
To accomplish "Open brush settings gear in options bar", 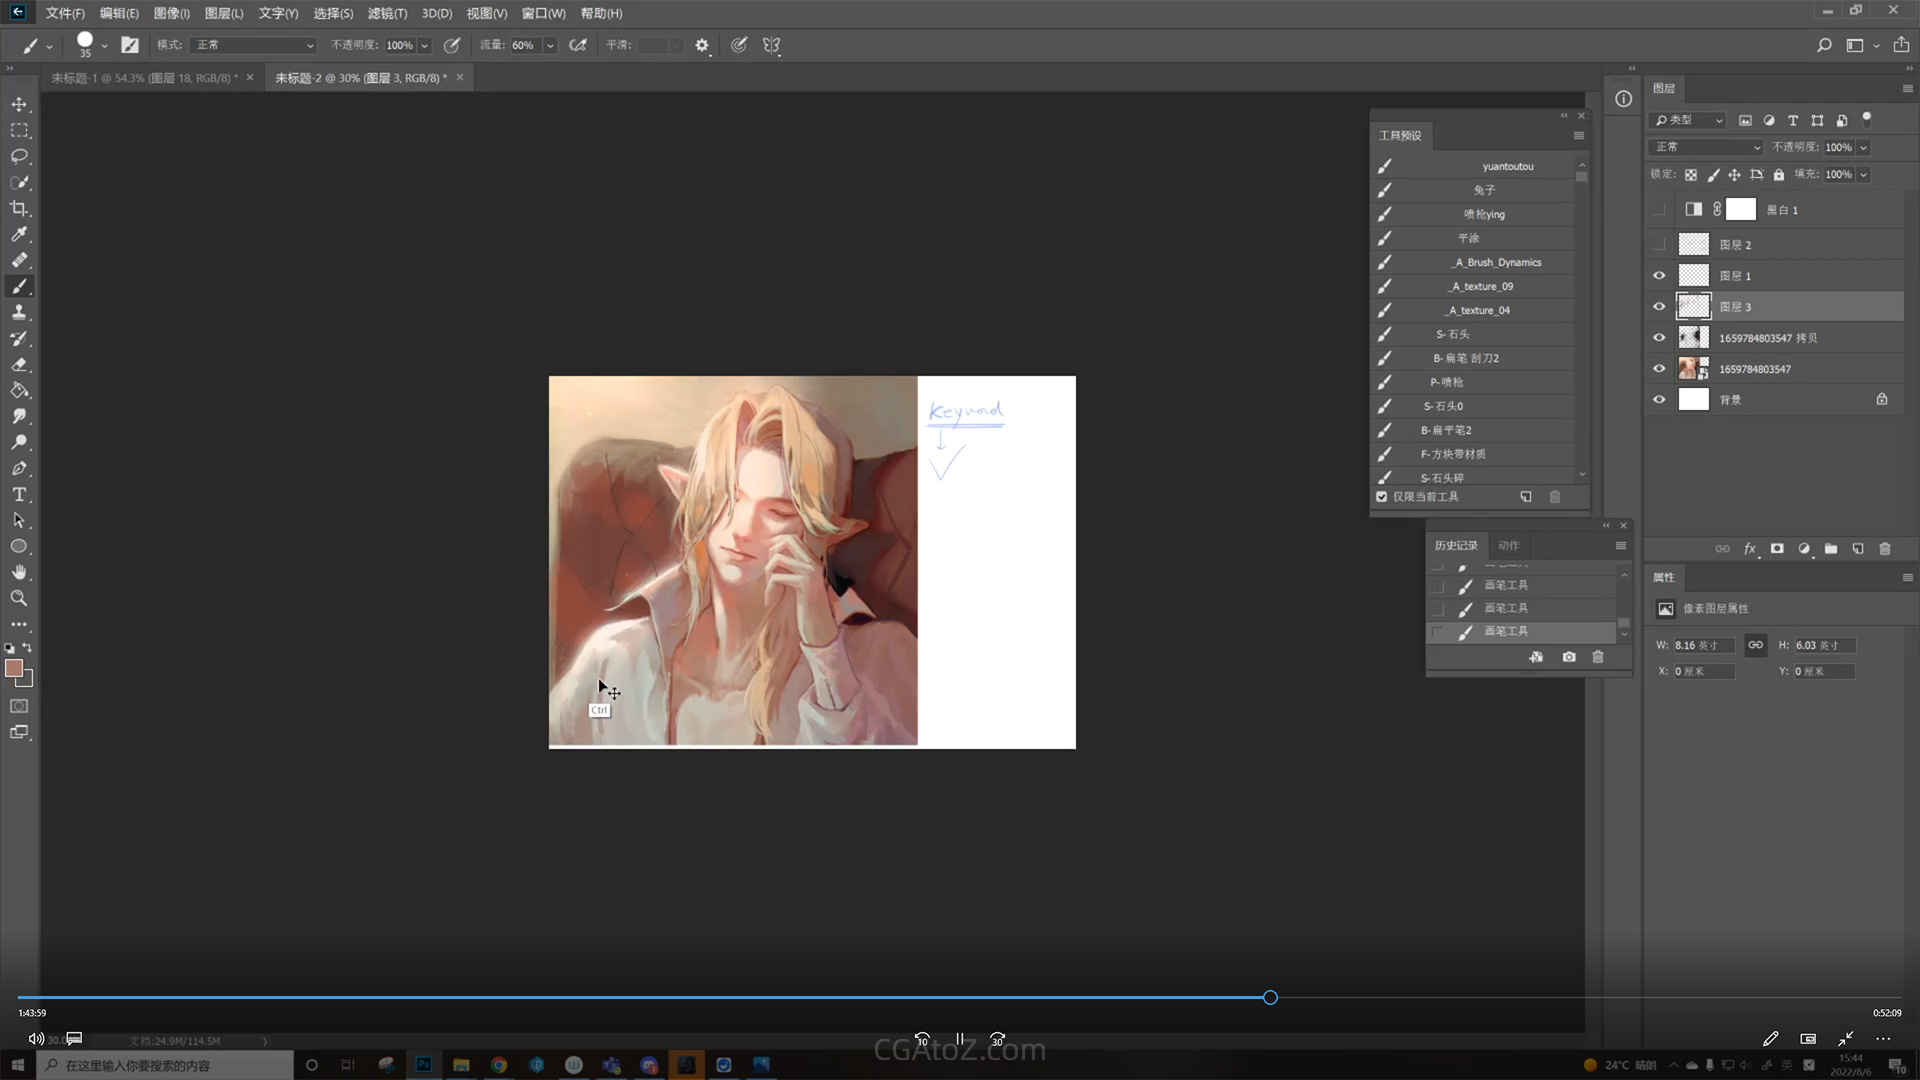I will pos(702,45).
